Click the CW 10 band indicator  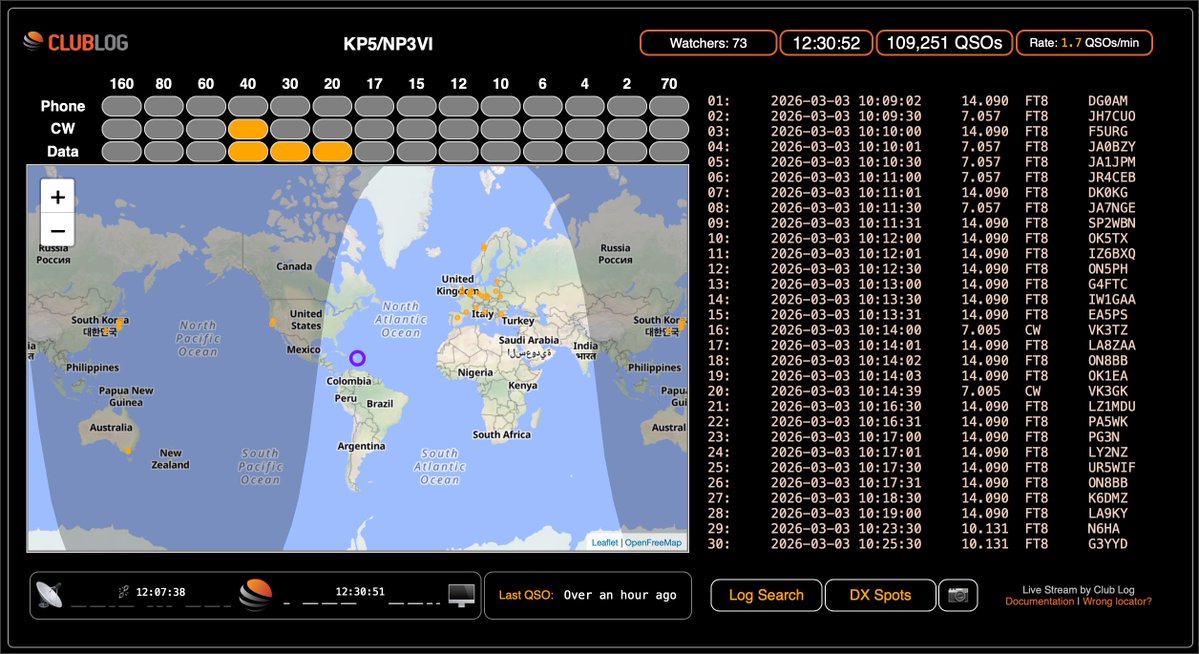coord(501,129)
